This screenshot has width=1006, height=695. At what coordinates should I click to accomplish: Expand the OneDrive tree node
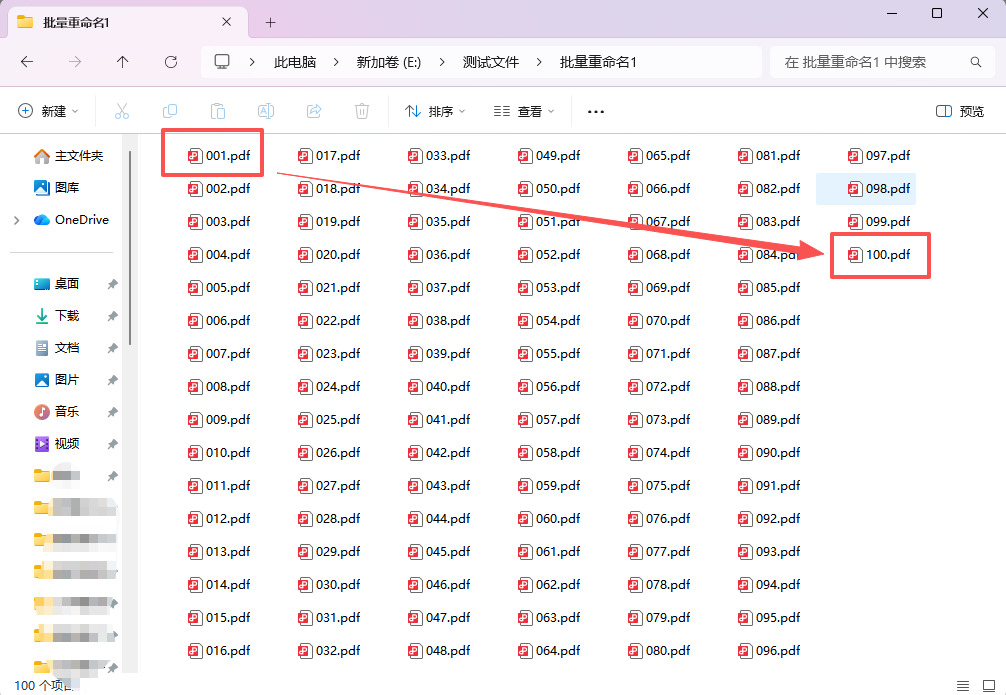point(17,220)
